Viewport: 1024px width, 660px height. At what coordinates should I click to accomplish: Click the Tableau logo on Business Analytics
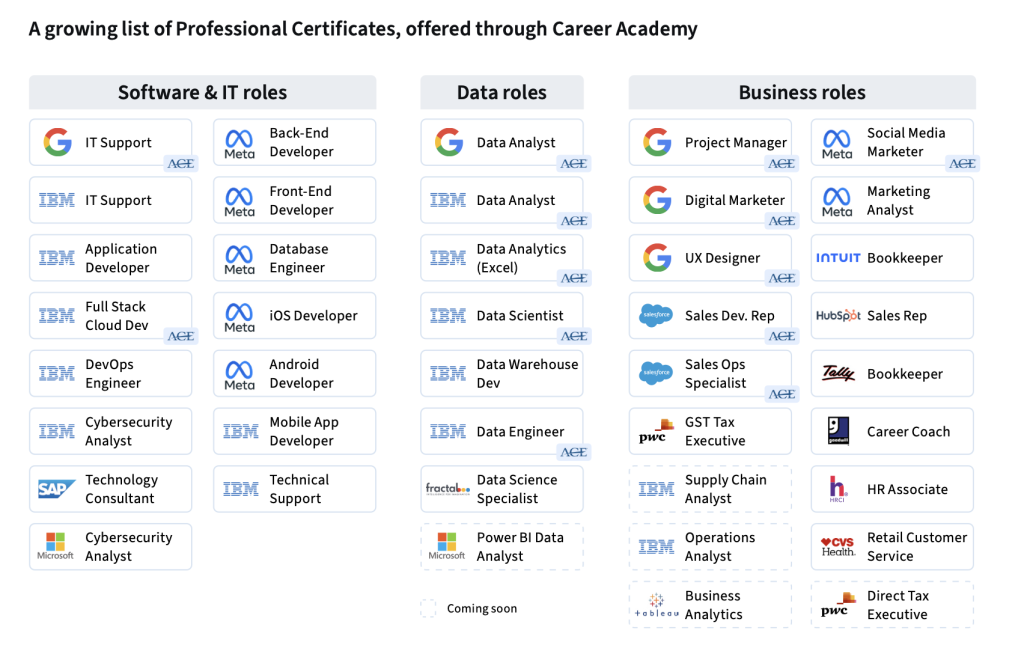pyautogui.click(x=657, y=605)
